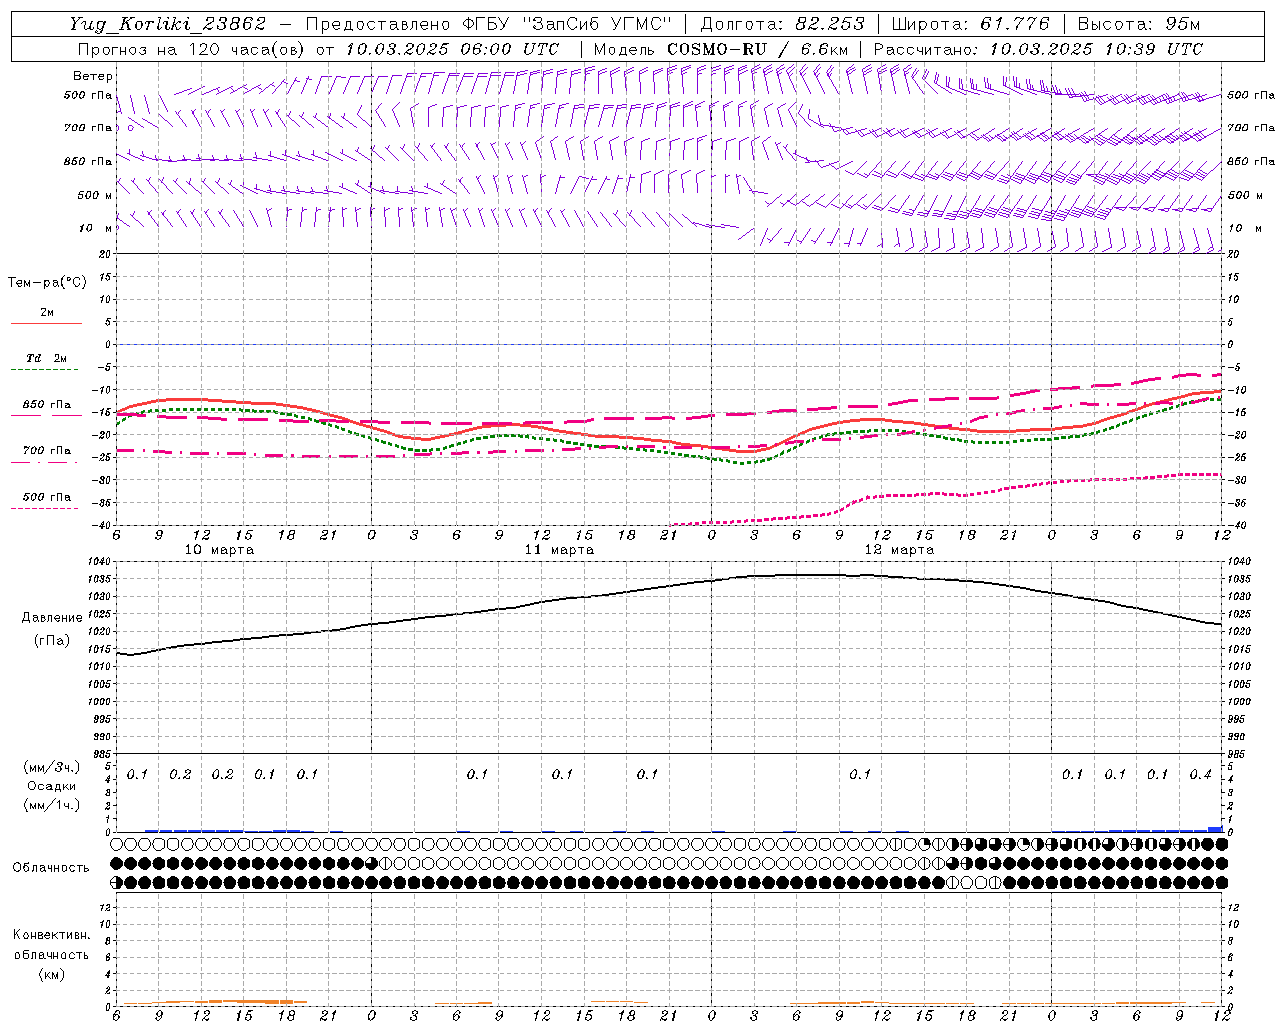Image resolution: width=1280 pixels, height=1024 pixels.
Task: Click the dashed line sample under the Td 2м legend
Action: click(46, 370)
